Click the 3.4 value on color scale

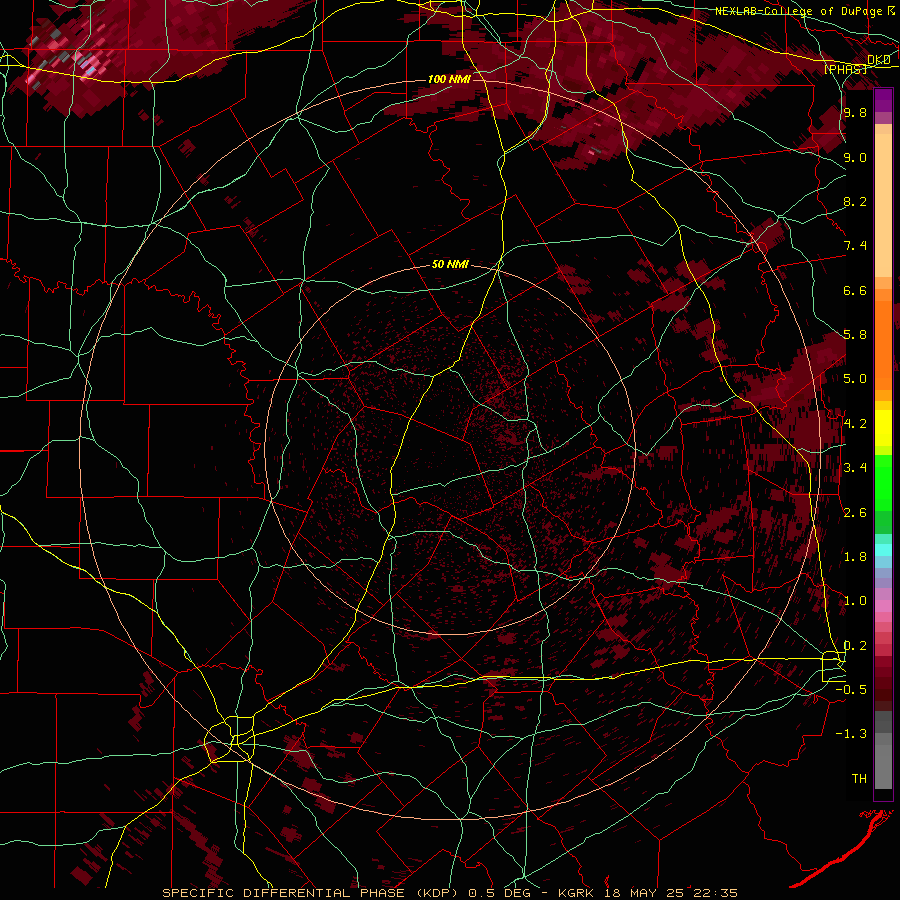click(x=855, y=468)
